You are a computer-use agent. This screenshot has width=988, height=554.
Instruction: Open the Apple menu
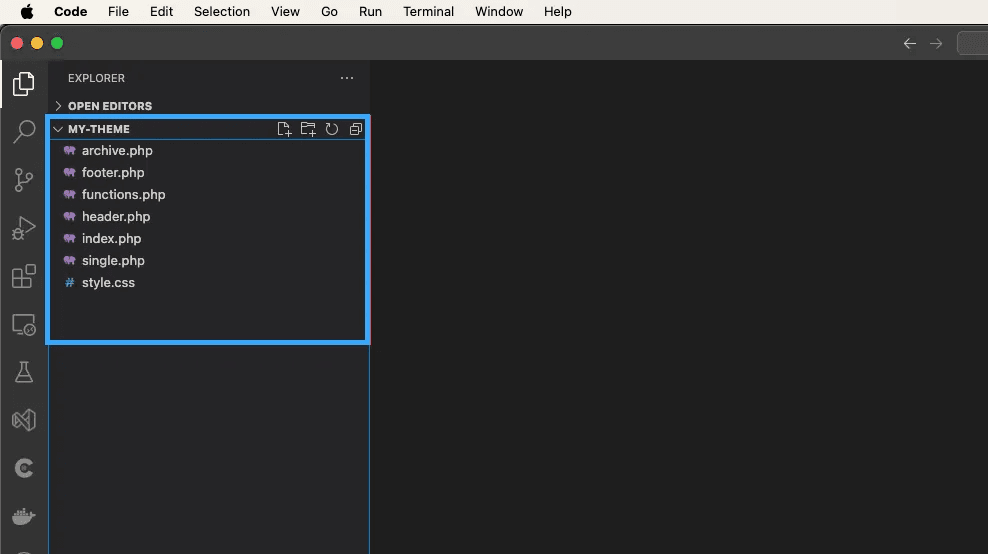[x=27, y=11]
